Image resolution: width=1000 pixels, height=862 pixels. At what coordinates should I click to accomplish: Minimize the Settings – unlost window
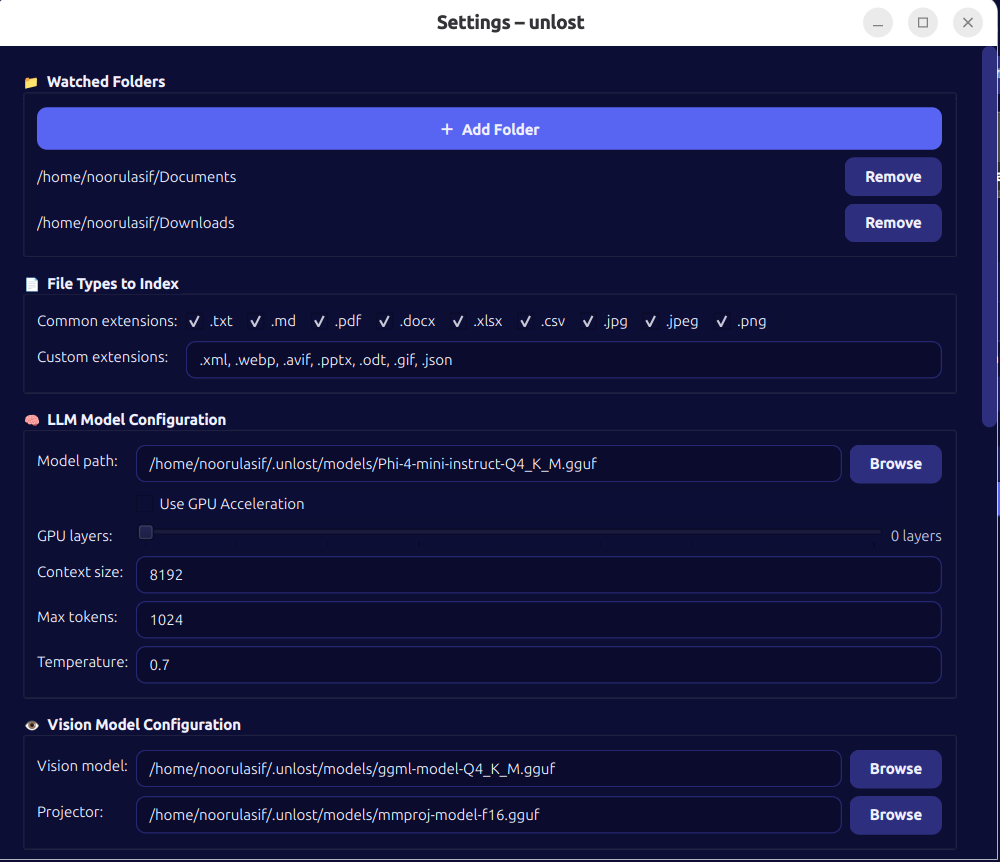coord(878,23)
